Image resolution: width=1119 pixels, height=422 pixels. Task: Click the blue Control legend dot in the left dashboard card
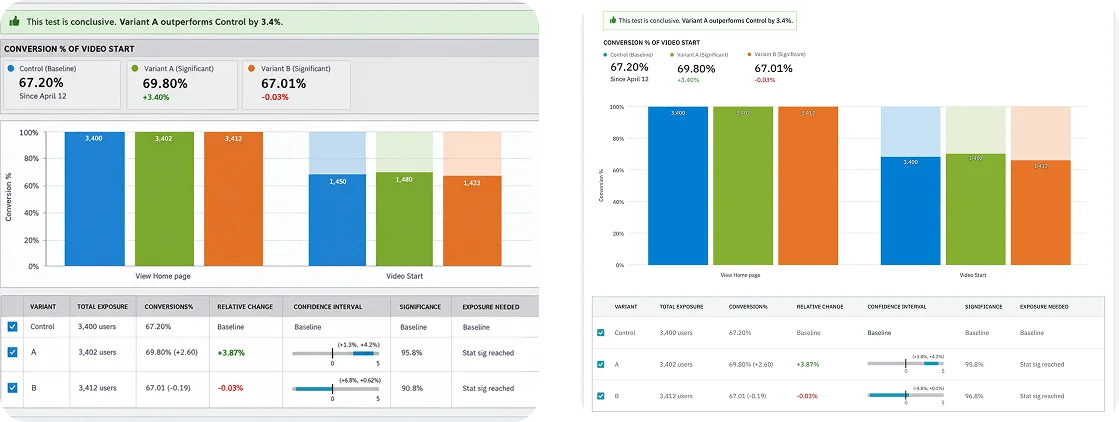10,69
